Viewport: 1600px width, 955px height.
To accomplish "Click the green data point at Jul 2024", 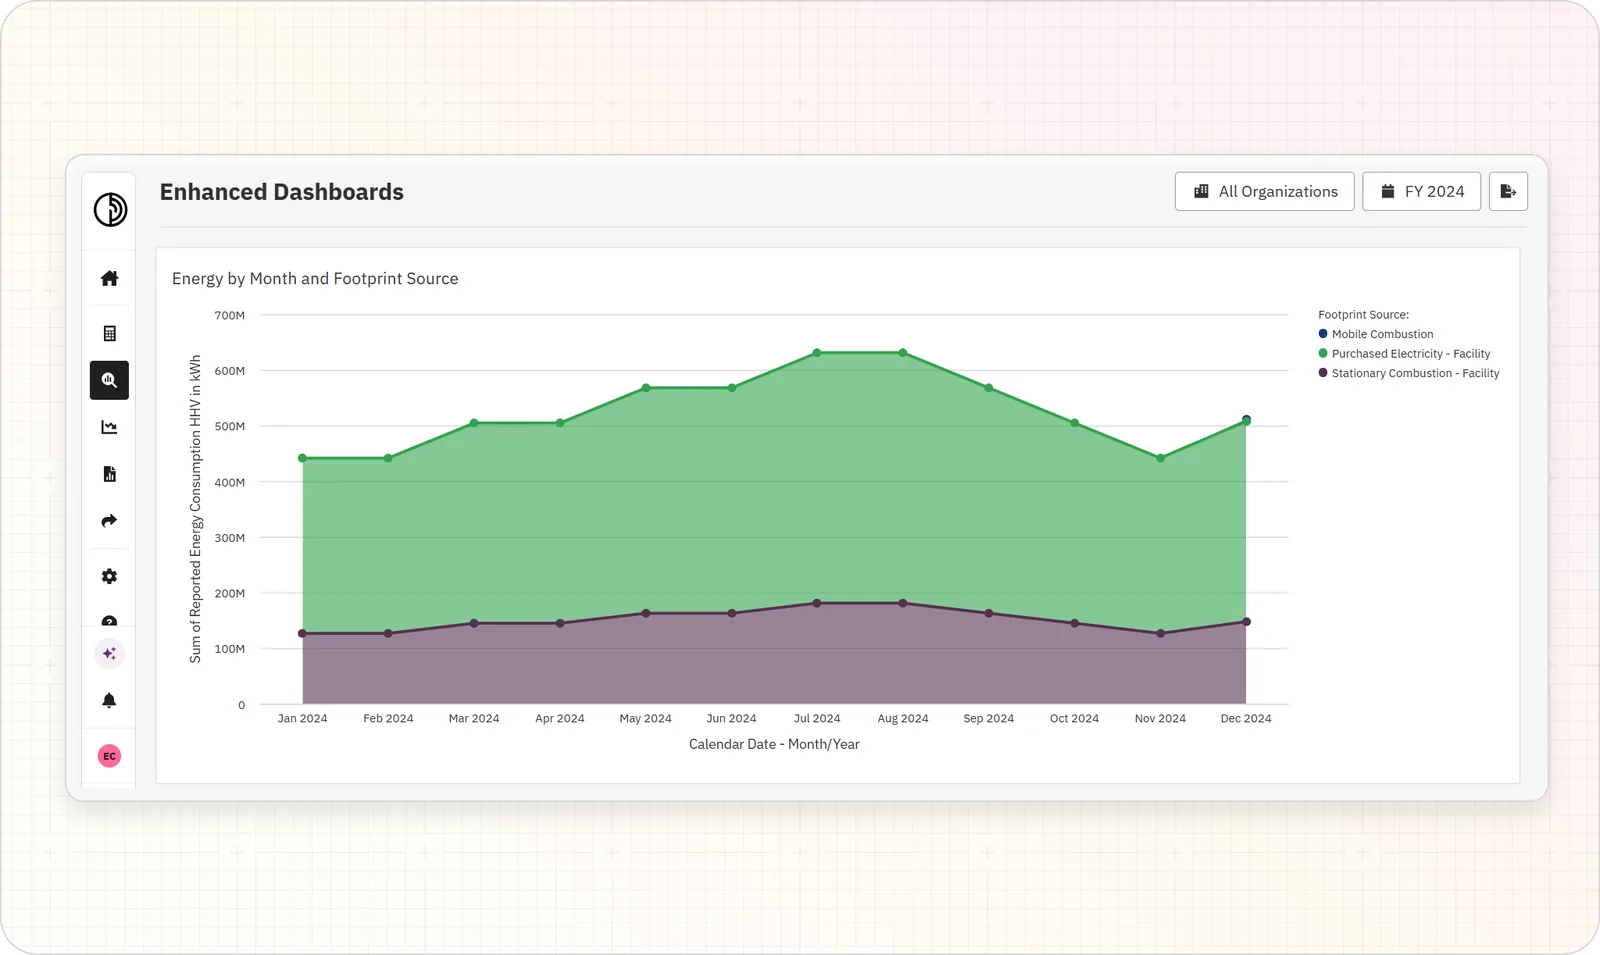I will 817,353.
